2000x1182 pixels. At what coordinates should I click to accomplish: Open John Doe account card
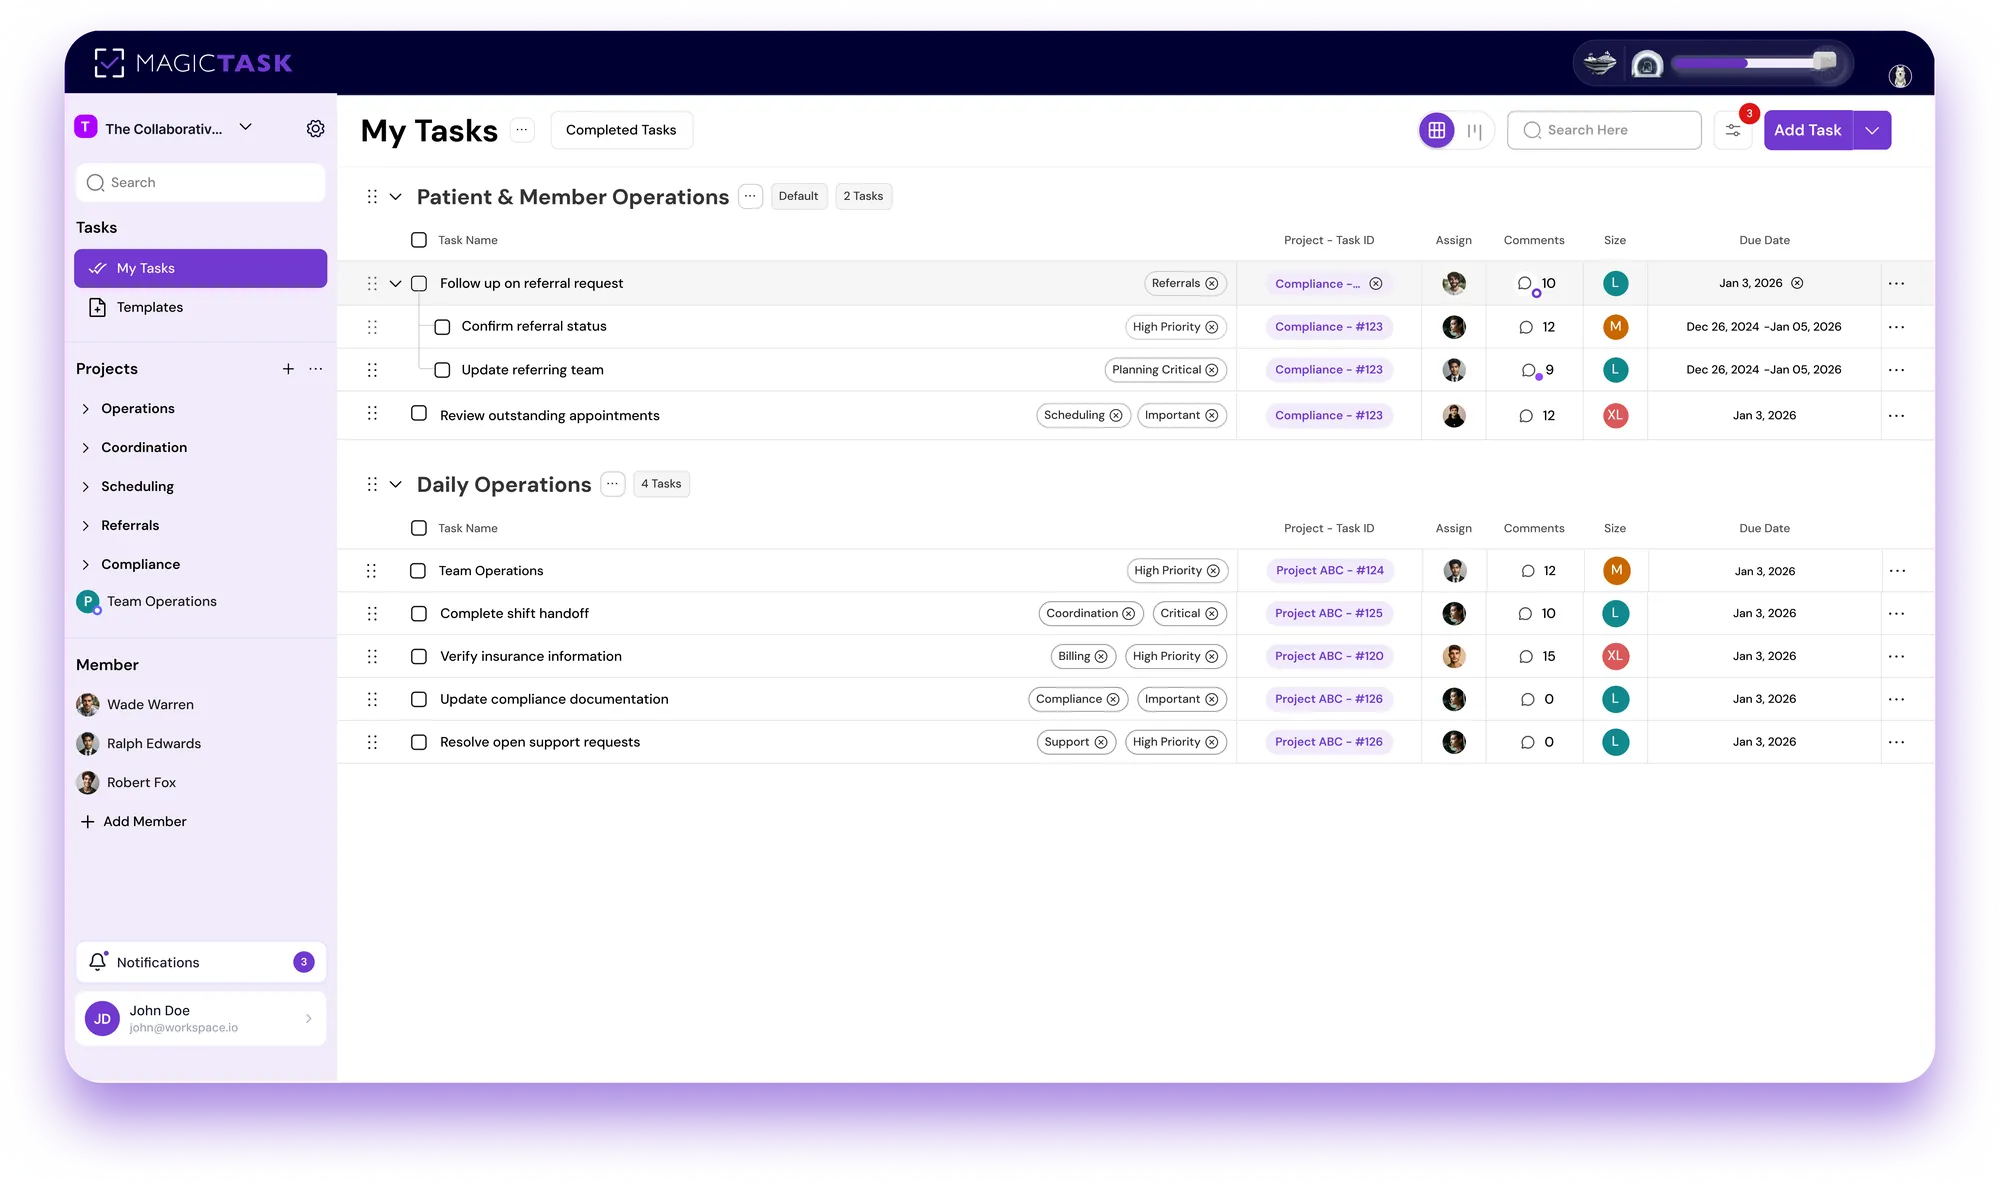tap(200, 1018)
